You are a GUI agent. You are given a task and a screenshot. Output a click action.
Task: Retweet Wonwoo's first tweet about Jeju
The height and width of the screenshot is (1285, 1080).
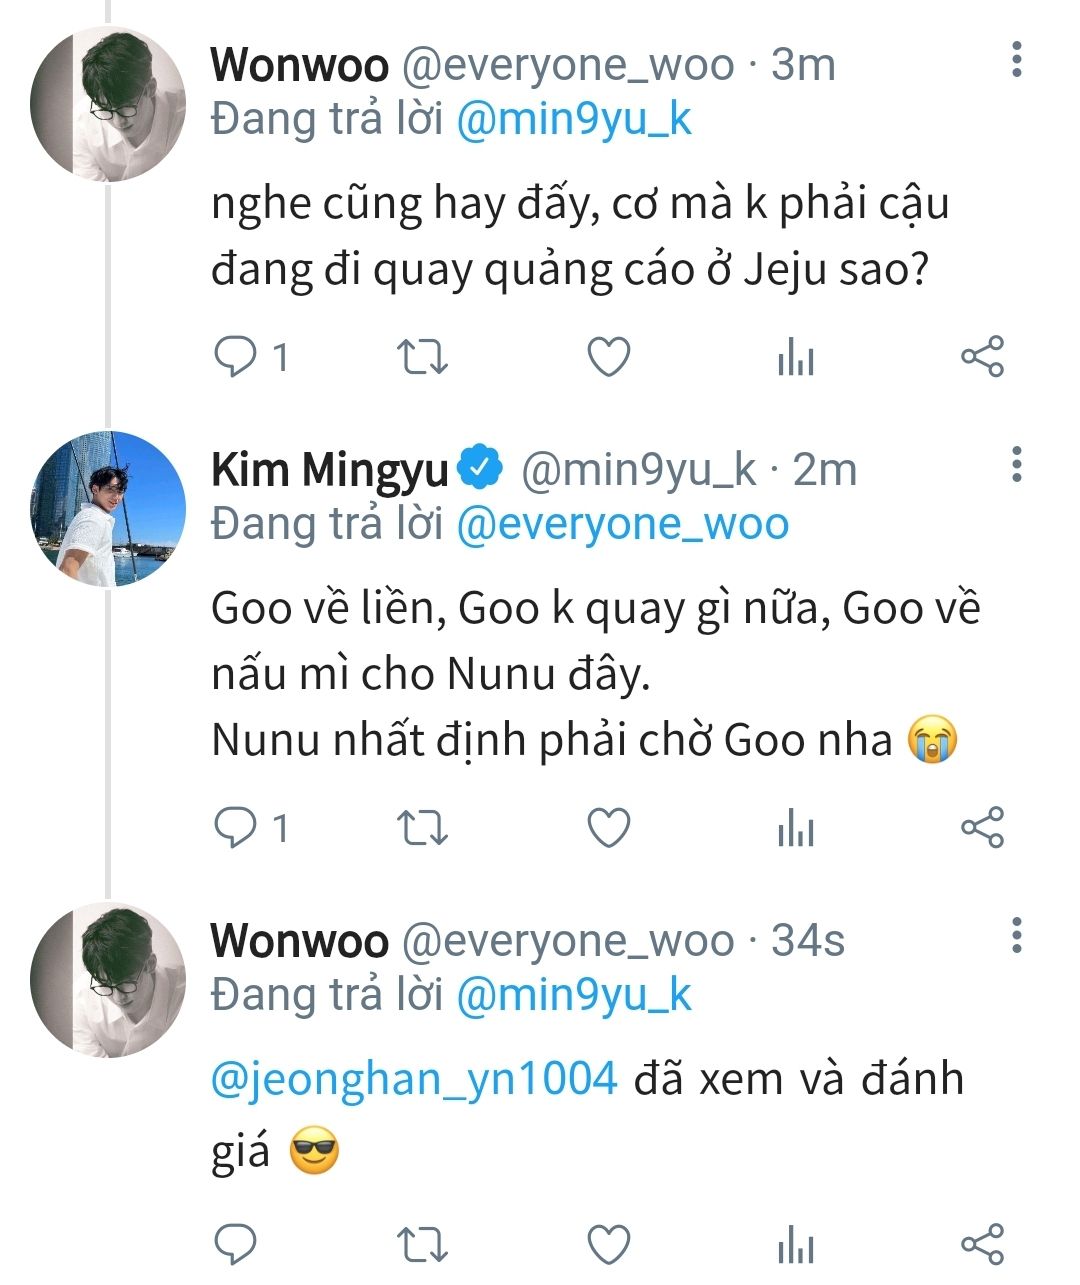tap(422, 357)
